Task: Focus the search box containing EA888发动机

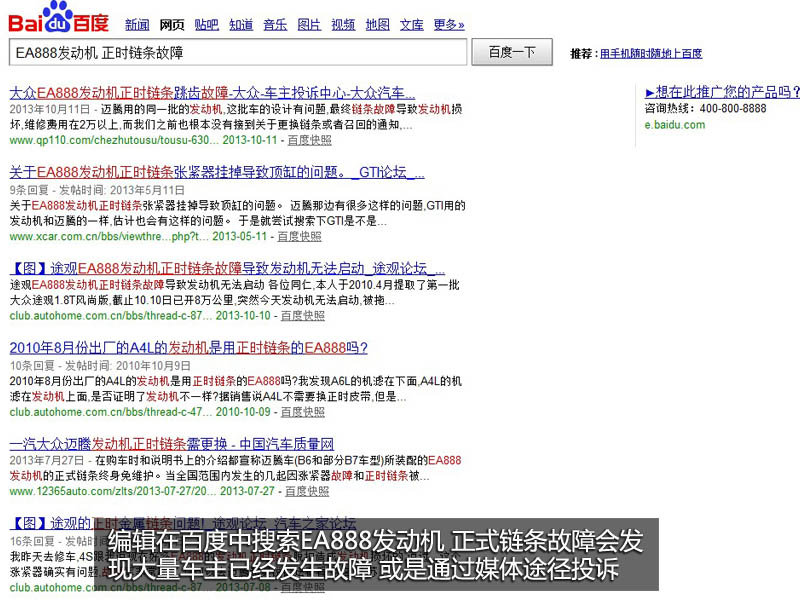Action: (x=238, y=53)
